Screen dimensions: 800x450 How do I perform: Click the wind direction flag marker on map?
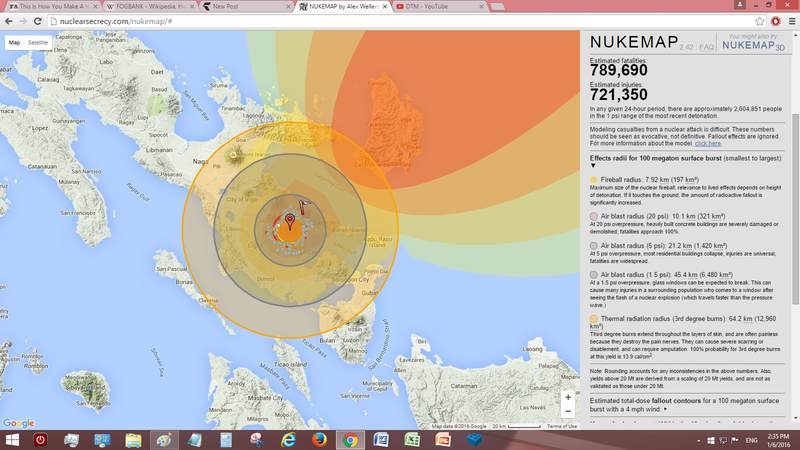pyautogui.click(x=304, y=207)
